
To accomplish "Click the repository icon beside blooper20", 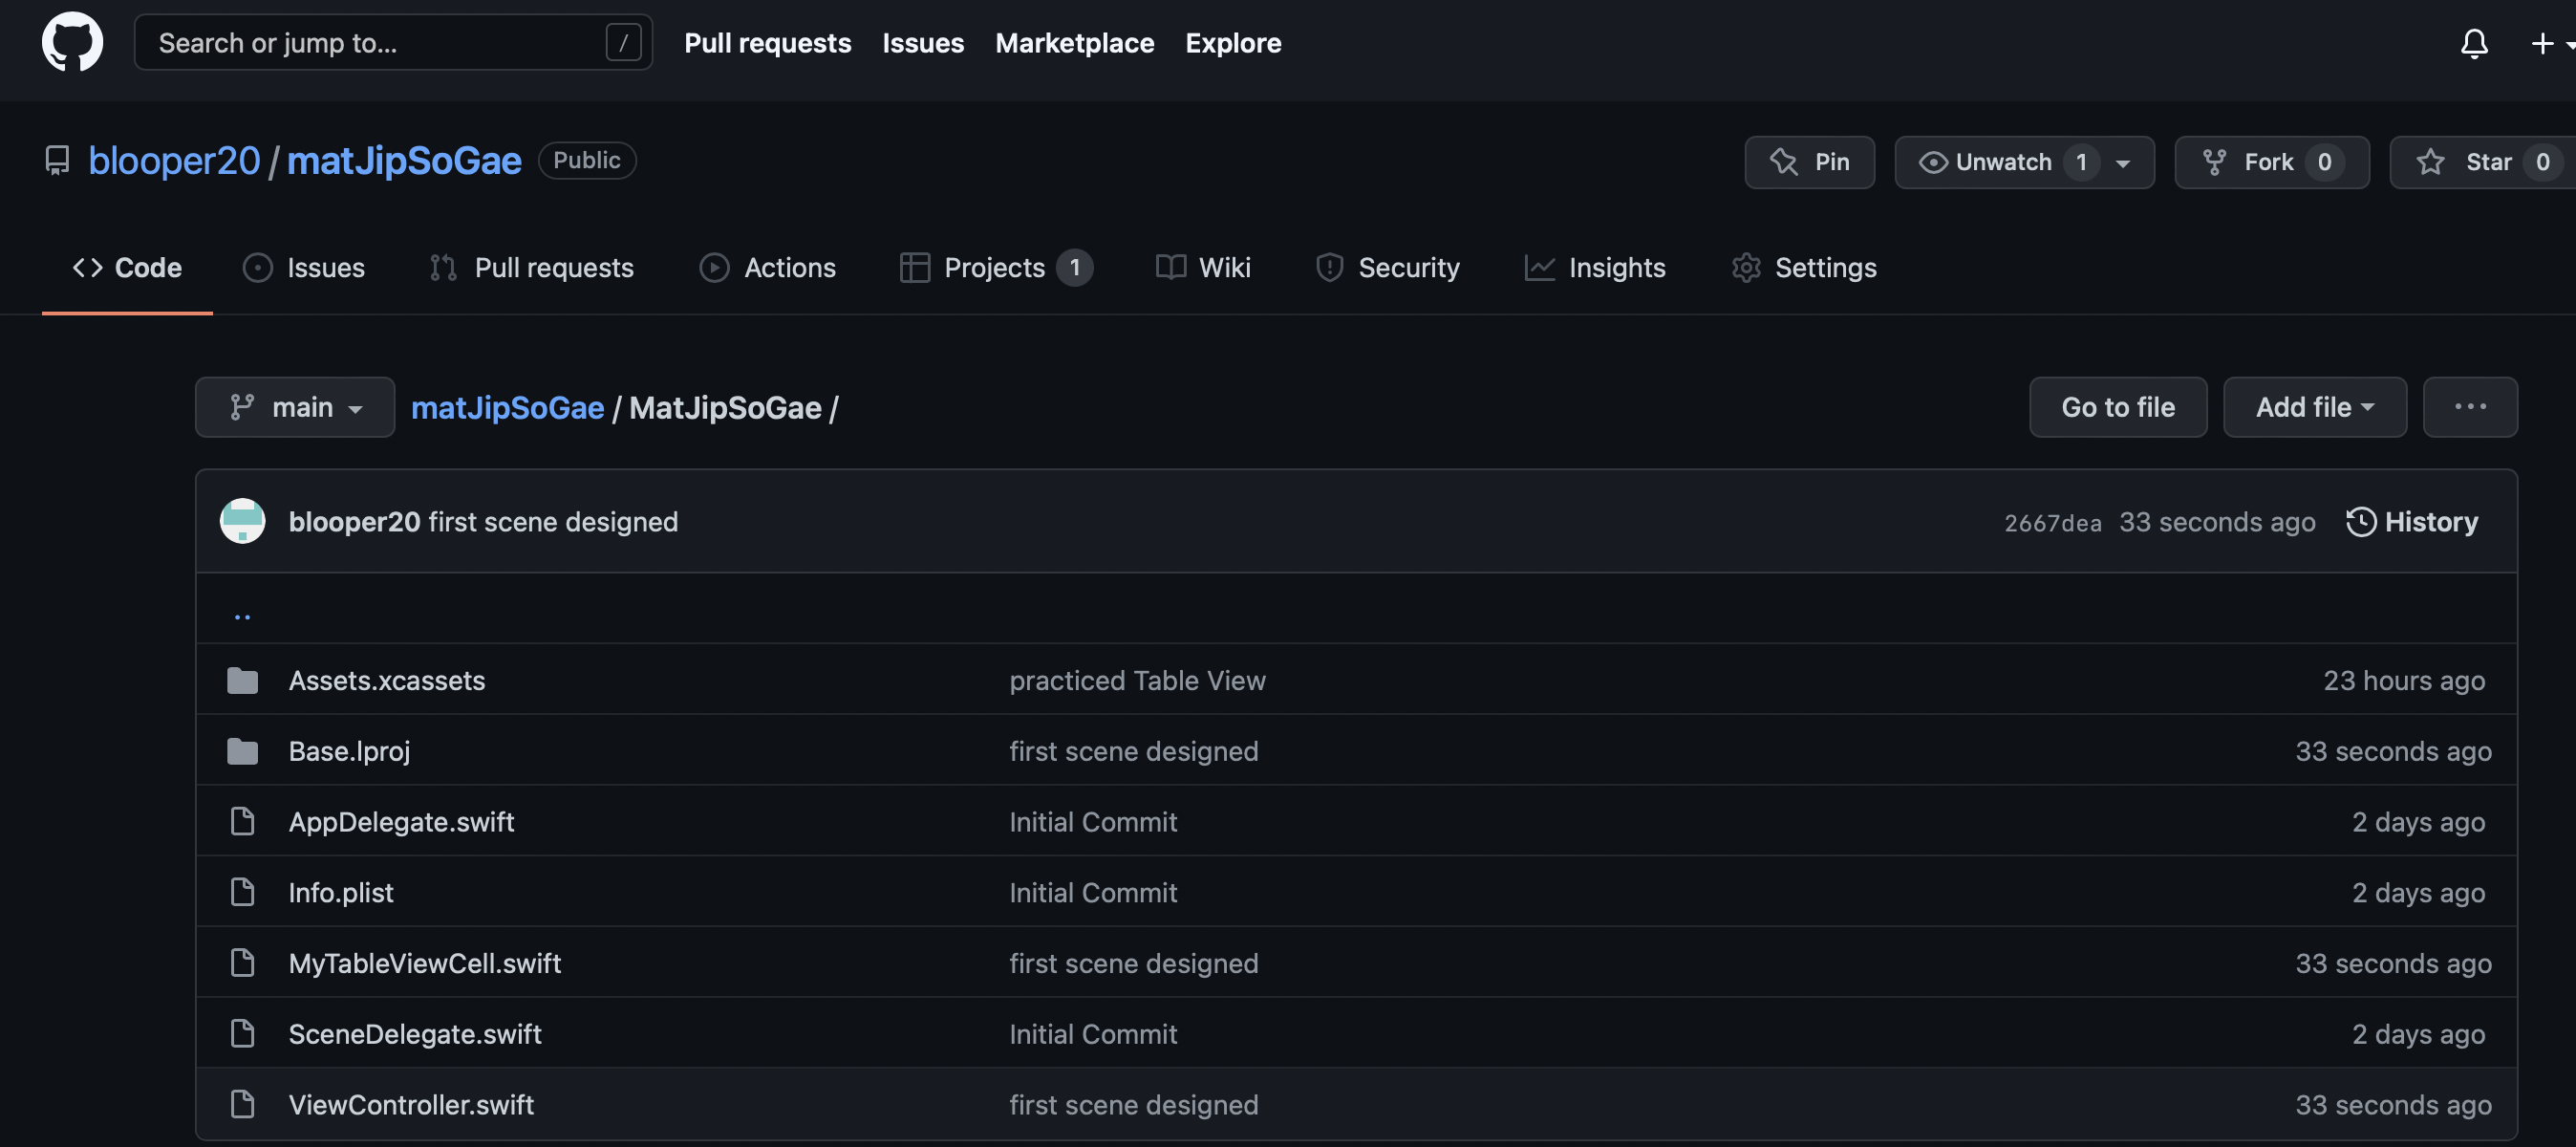I will pos(57,161).
